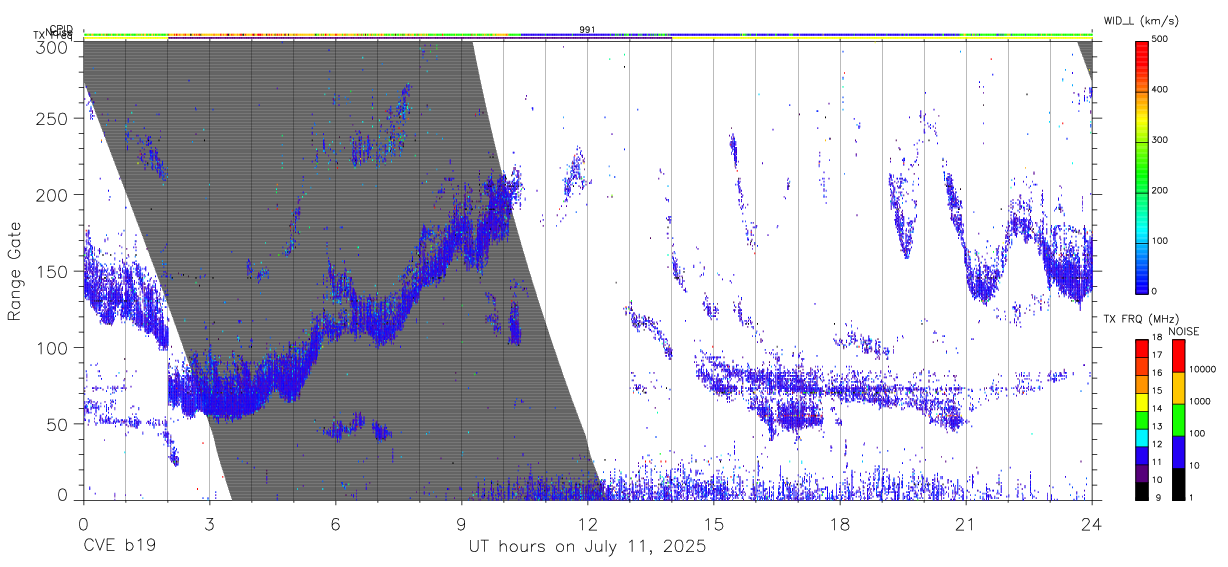Select the orange NOISE swatch above 1000
1228x567 pixels.
pyautogui.click(x=1178, y=388)
